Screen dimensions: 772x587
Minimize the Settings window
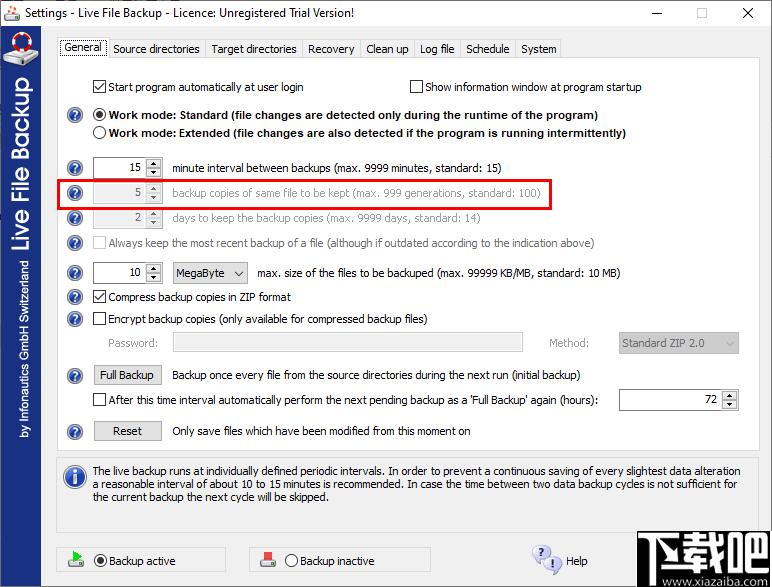click(657, 13)
